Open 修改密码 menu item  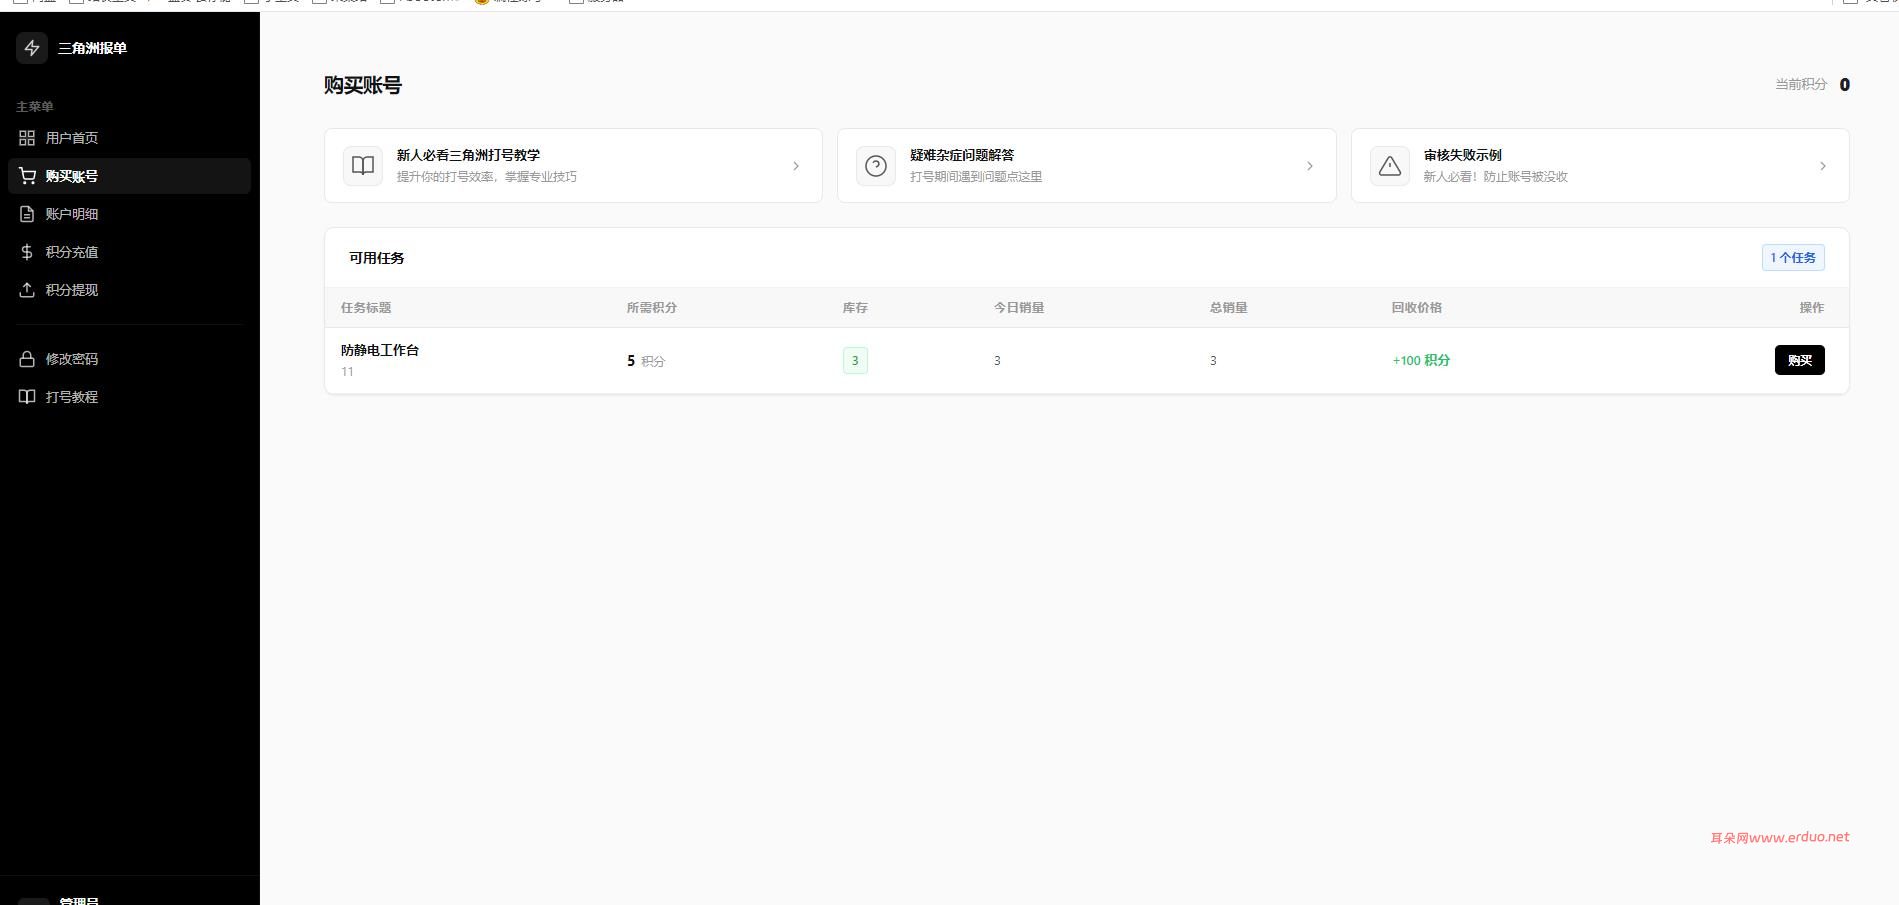point(129,359)
